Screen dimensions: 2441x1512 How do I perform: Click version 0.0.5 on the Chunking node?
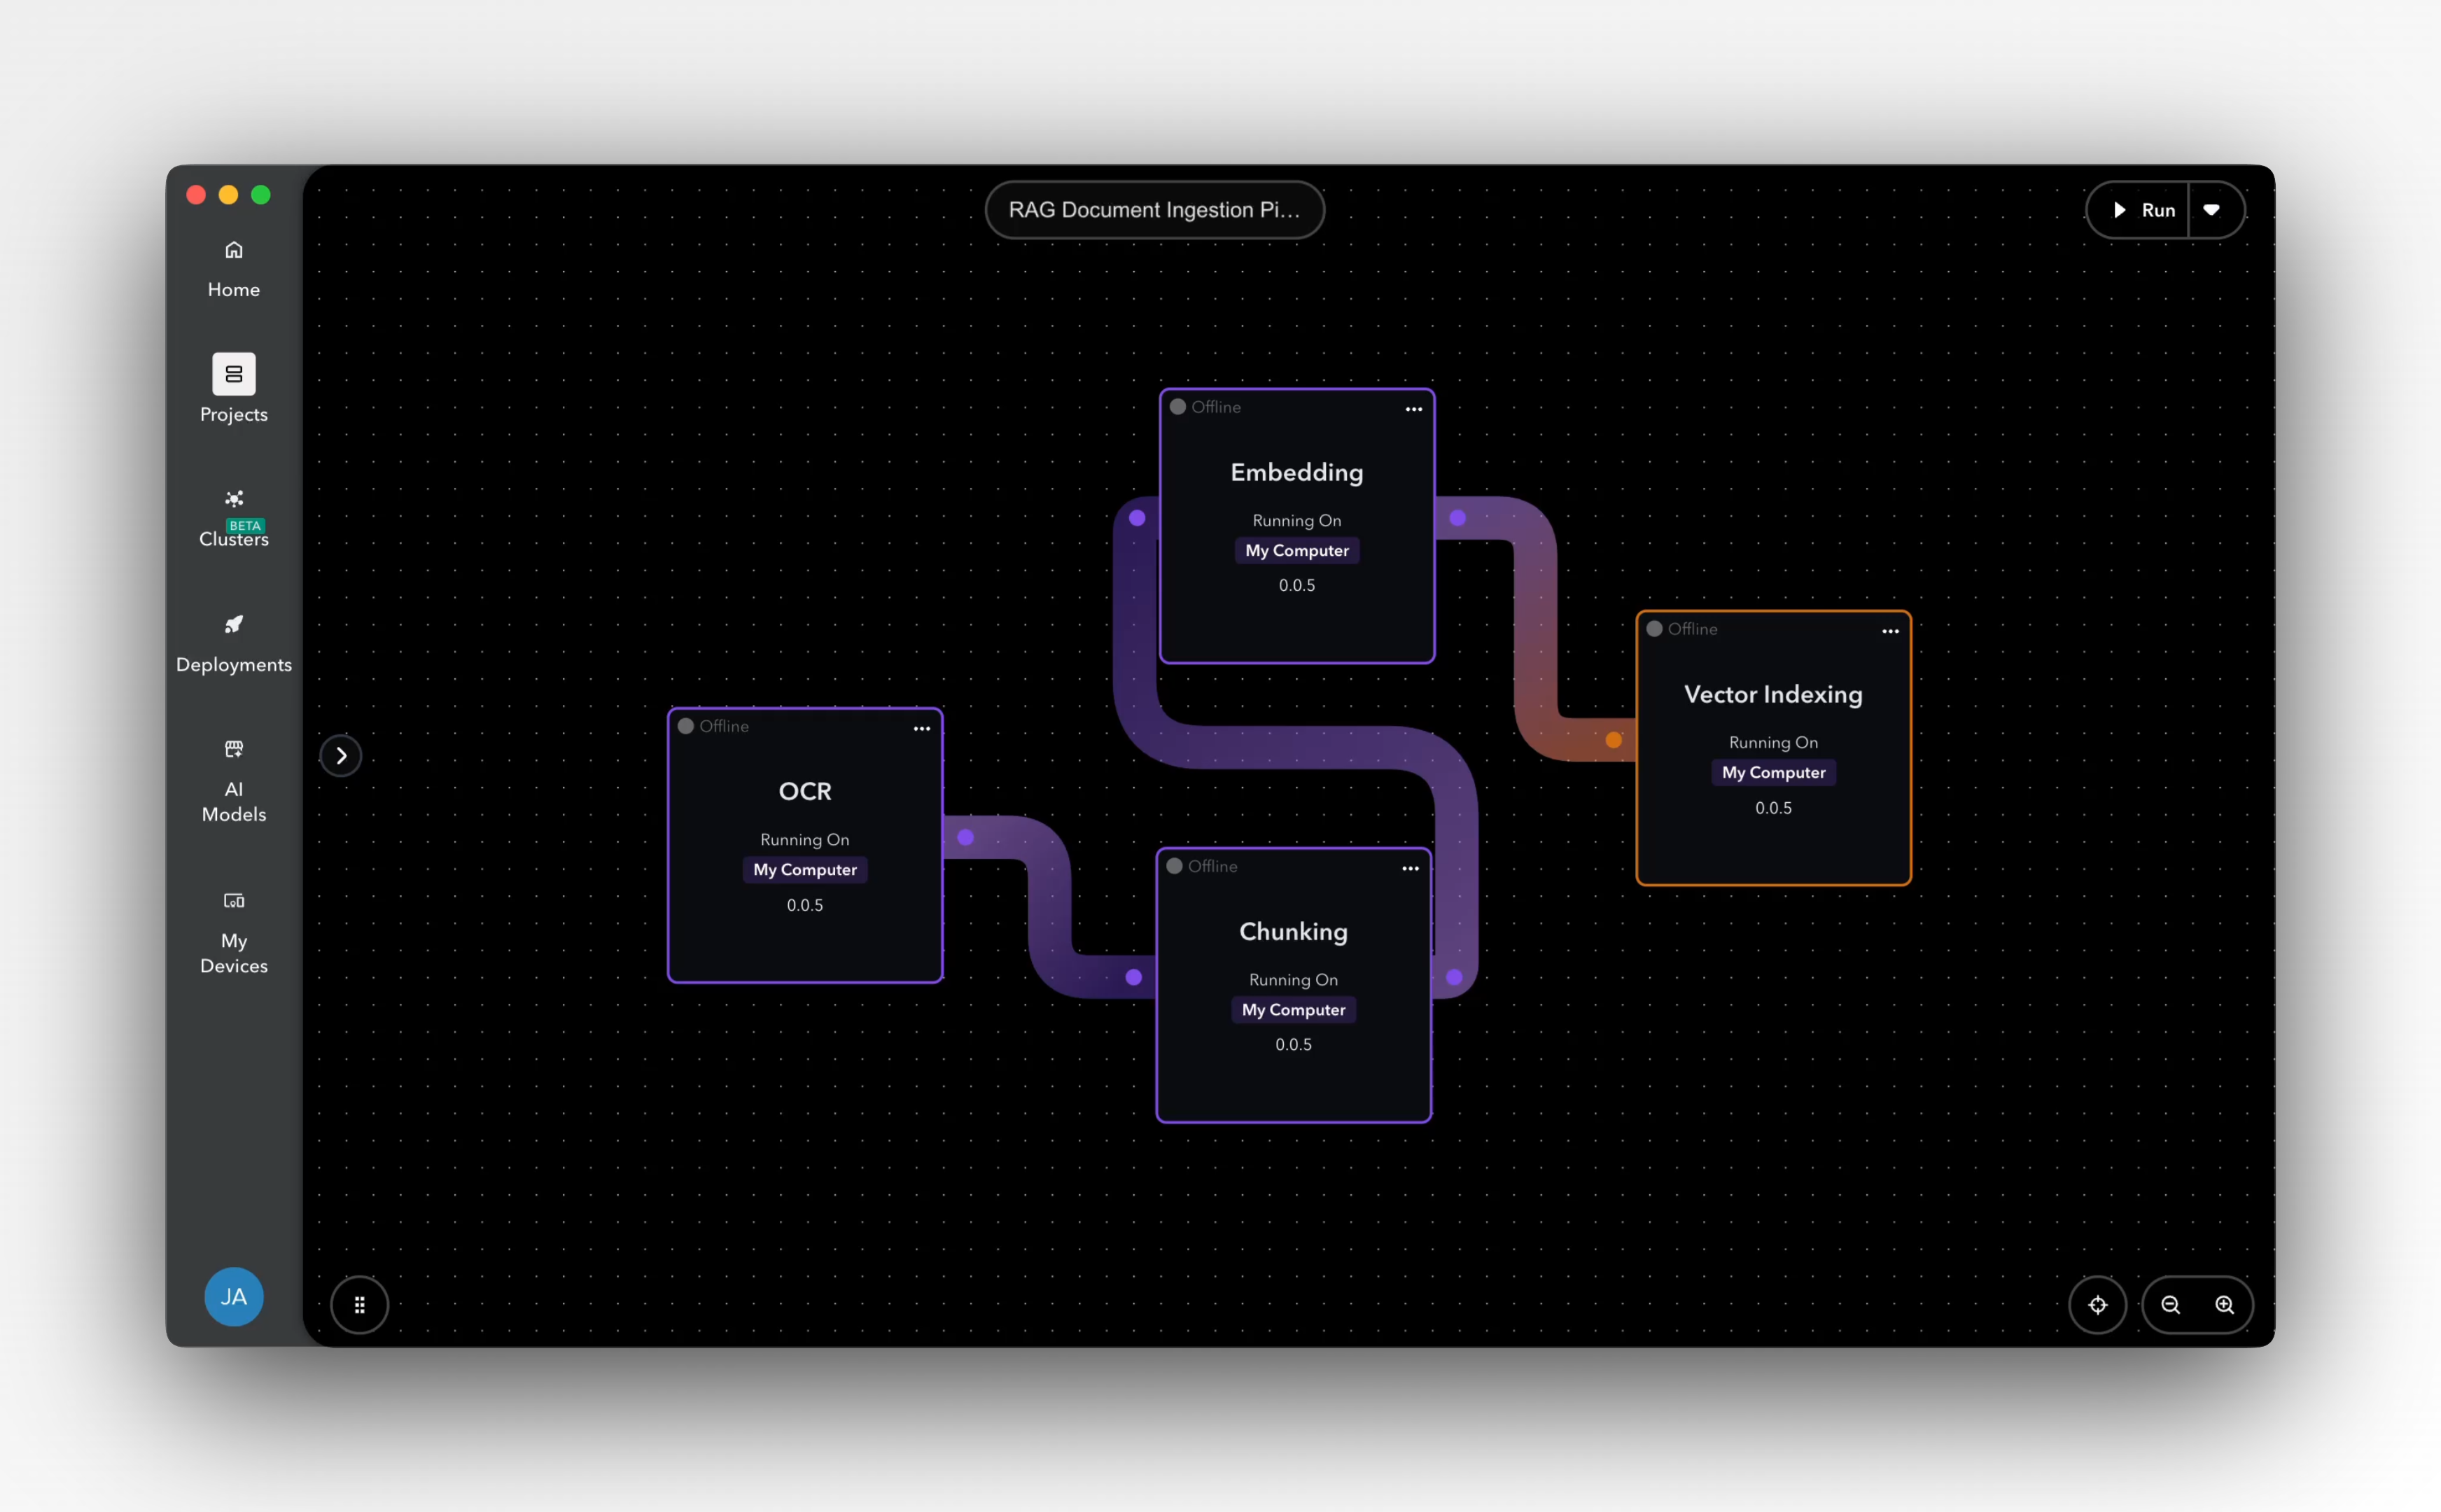click(1293, 1045)
